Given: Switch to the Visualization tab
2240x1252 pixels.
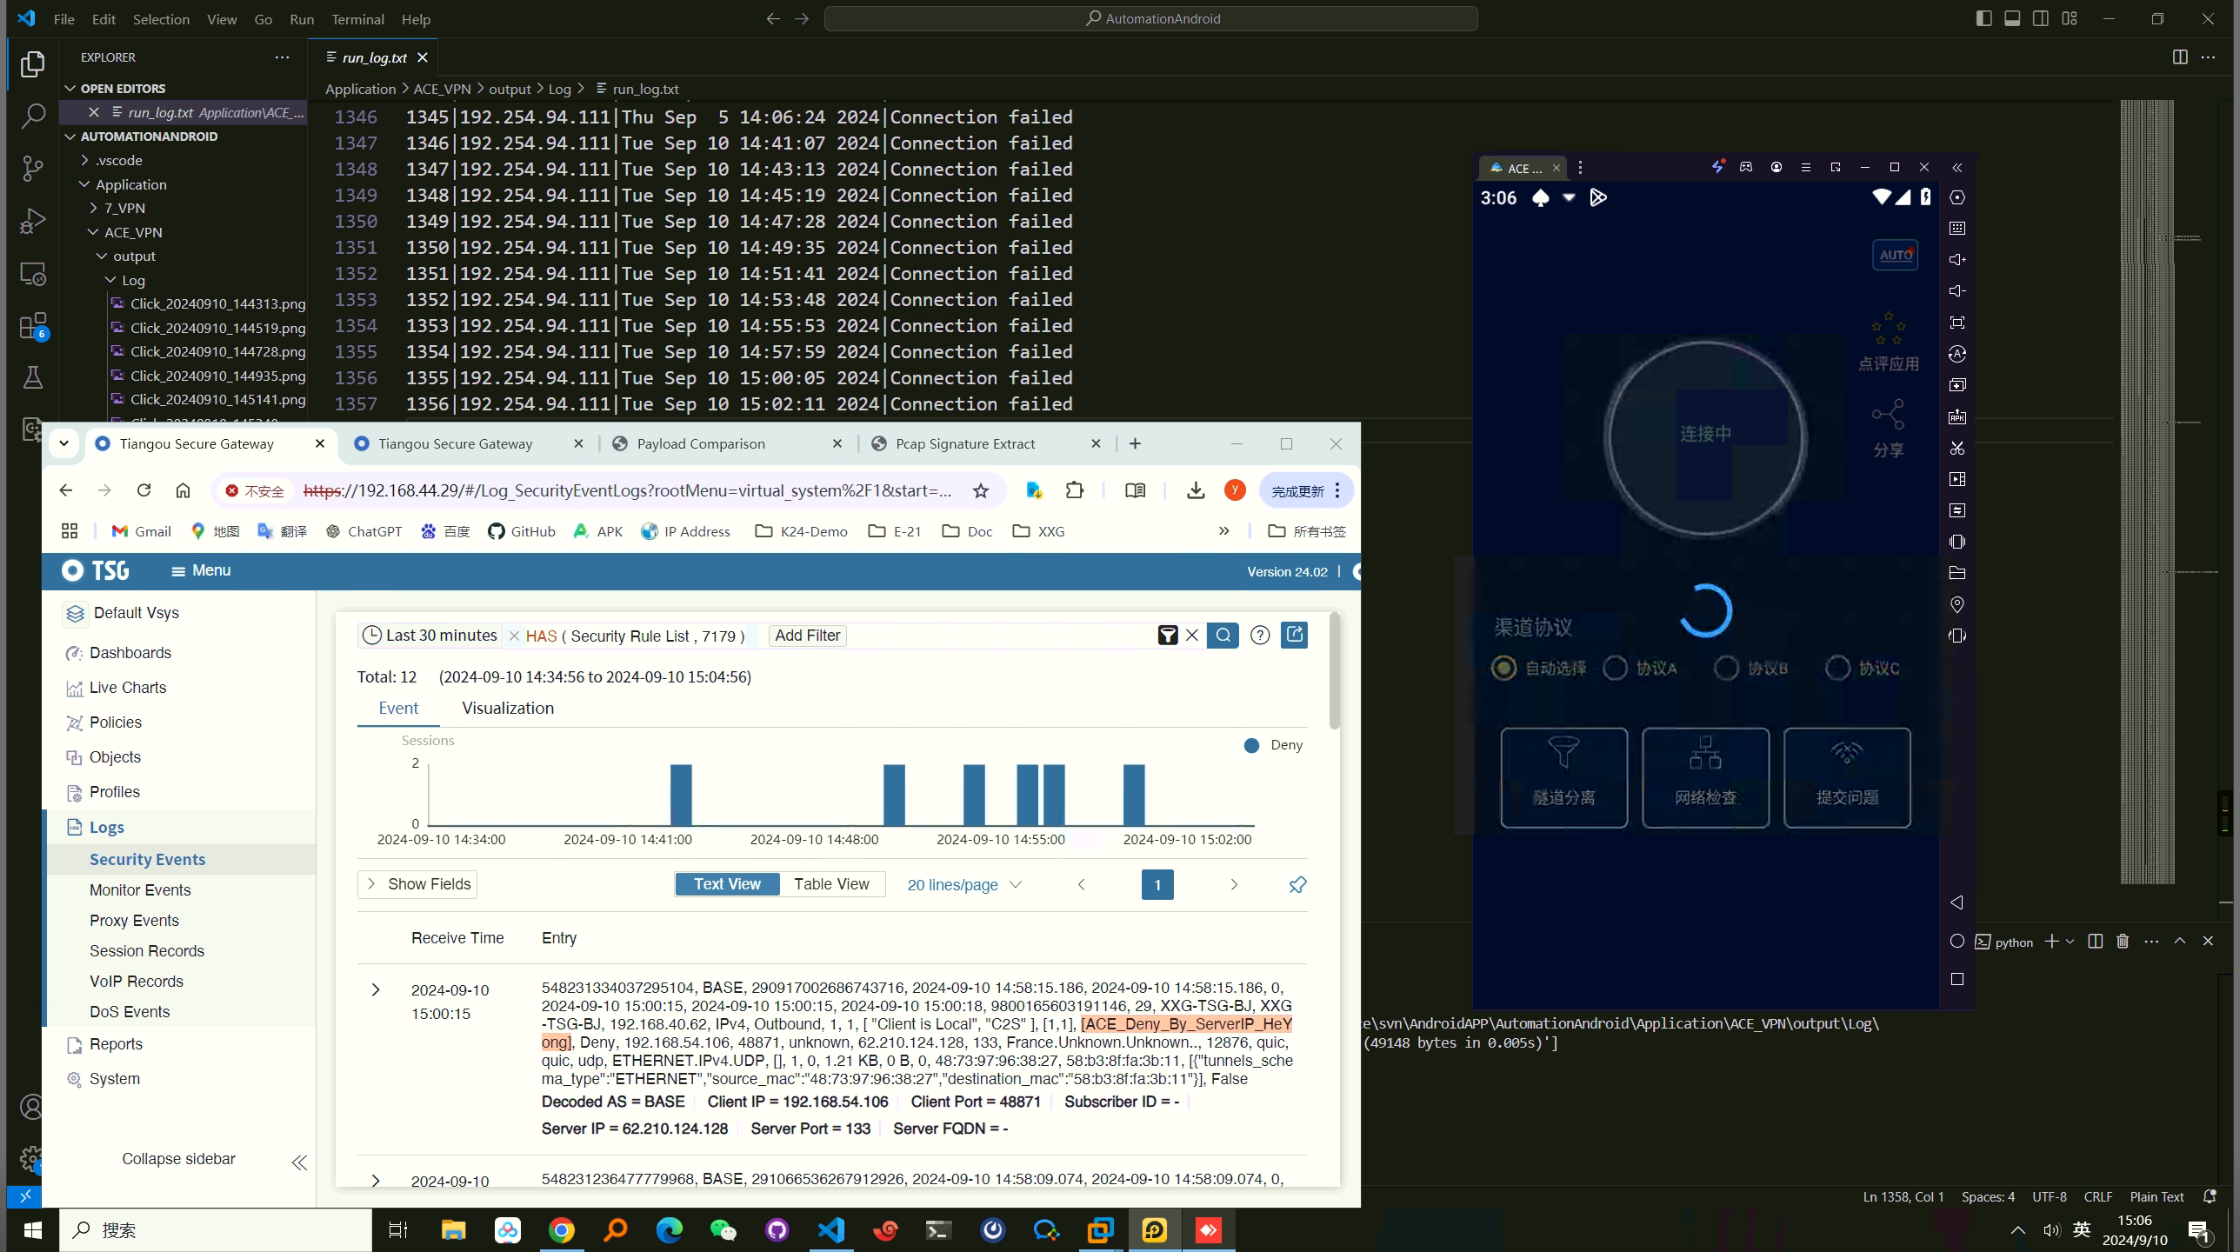Looking at the screenshot, I should (x=507, y=708).
